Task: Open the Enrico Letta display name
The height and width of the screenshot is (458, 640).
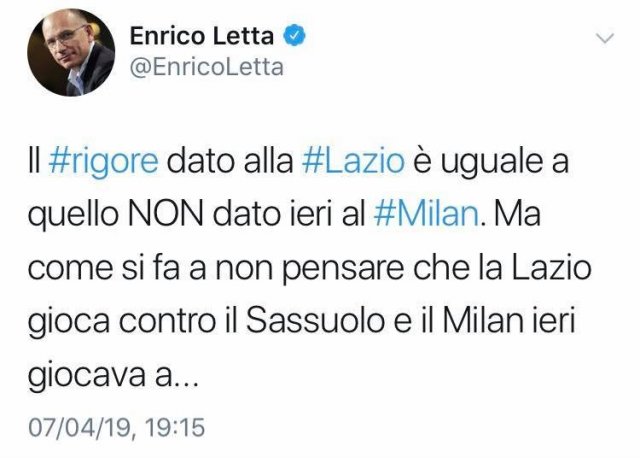Action: pos(202,36)
